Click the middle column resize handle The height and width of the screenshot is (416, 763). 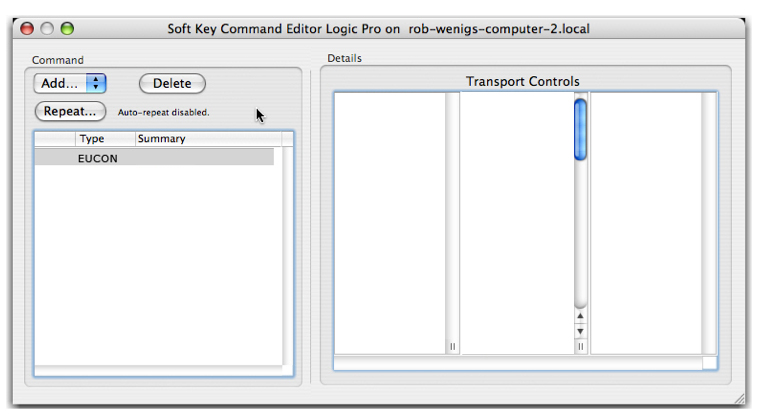tap(580, 346)
